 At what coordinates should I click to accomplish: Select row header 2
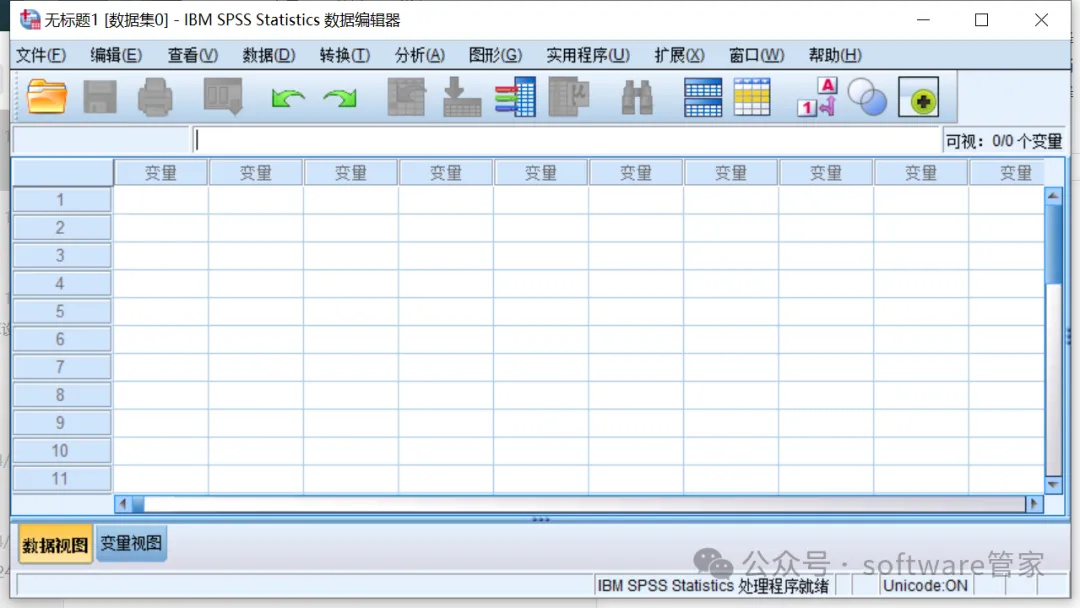(x=62, y=228)
